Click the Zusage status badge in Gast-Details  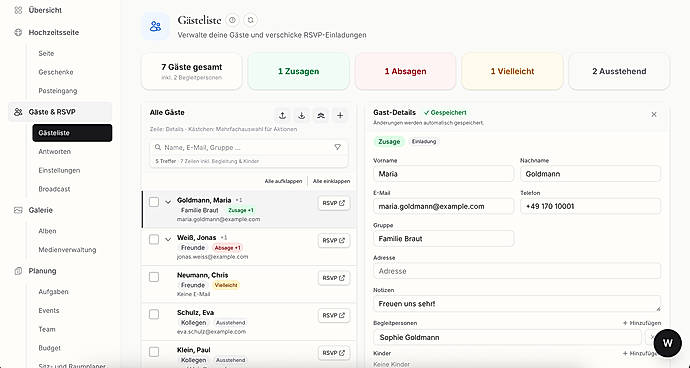(x=389, y=142)
